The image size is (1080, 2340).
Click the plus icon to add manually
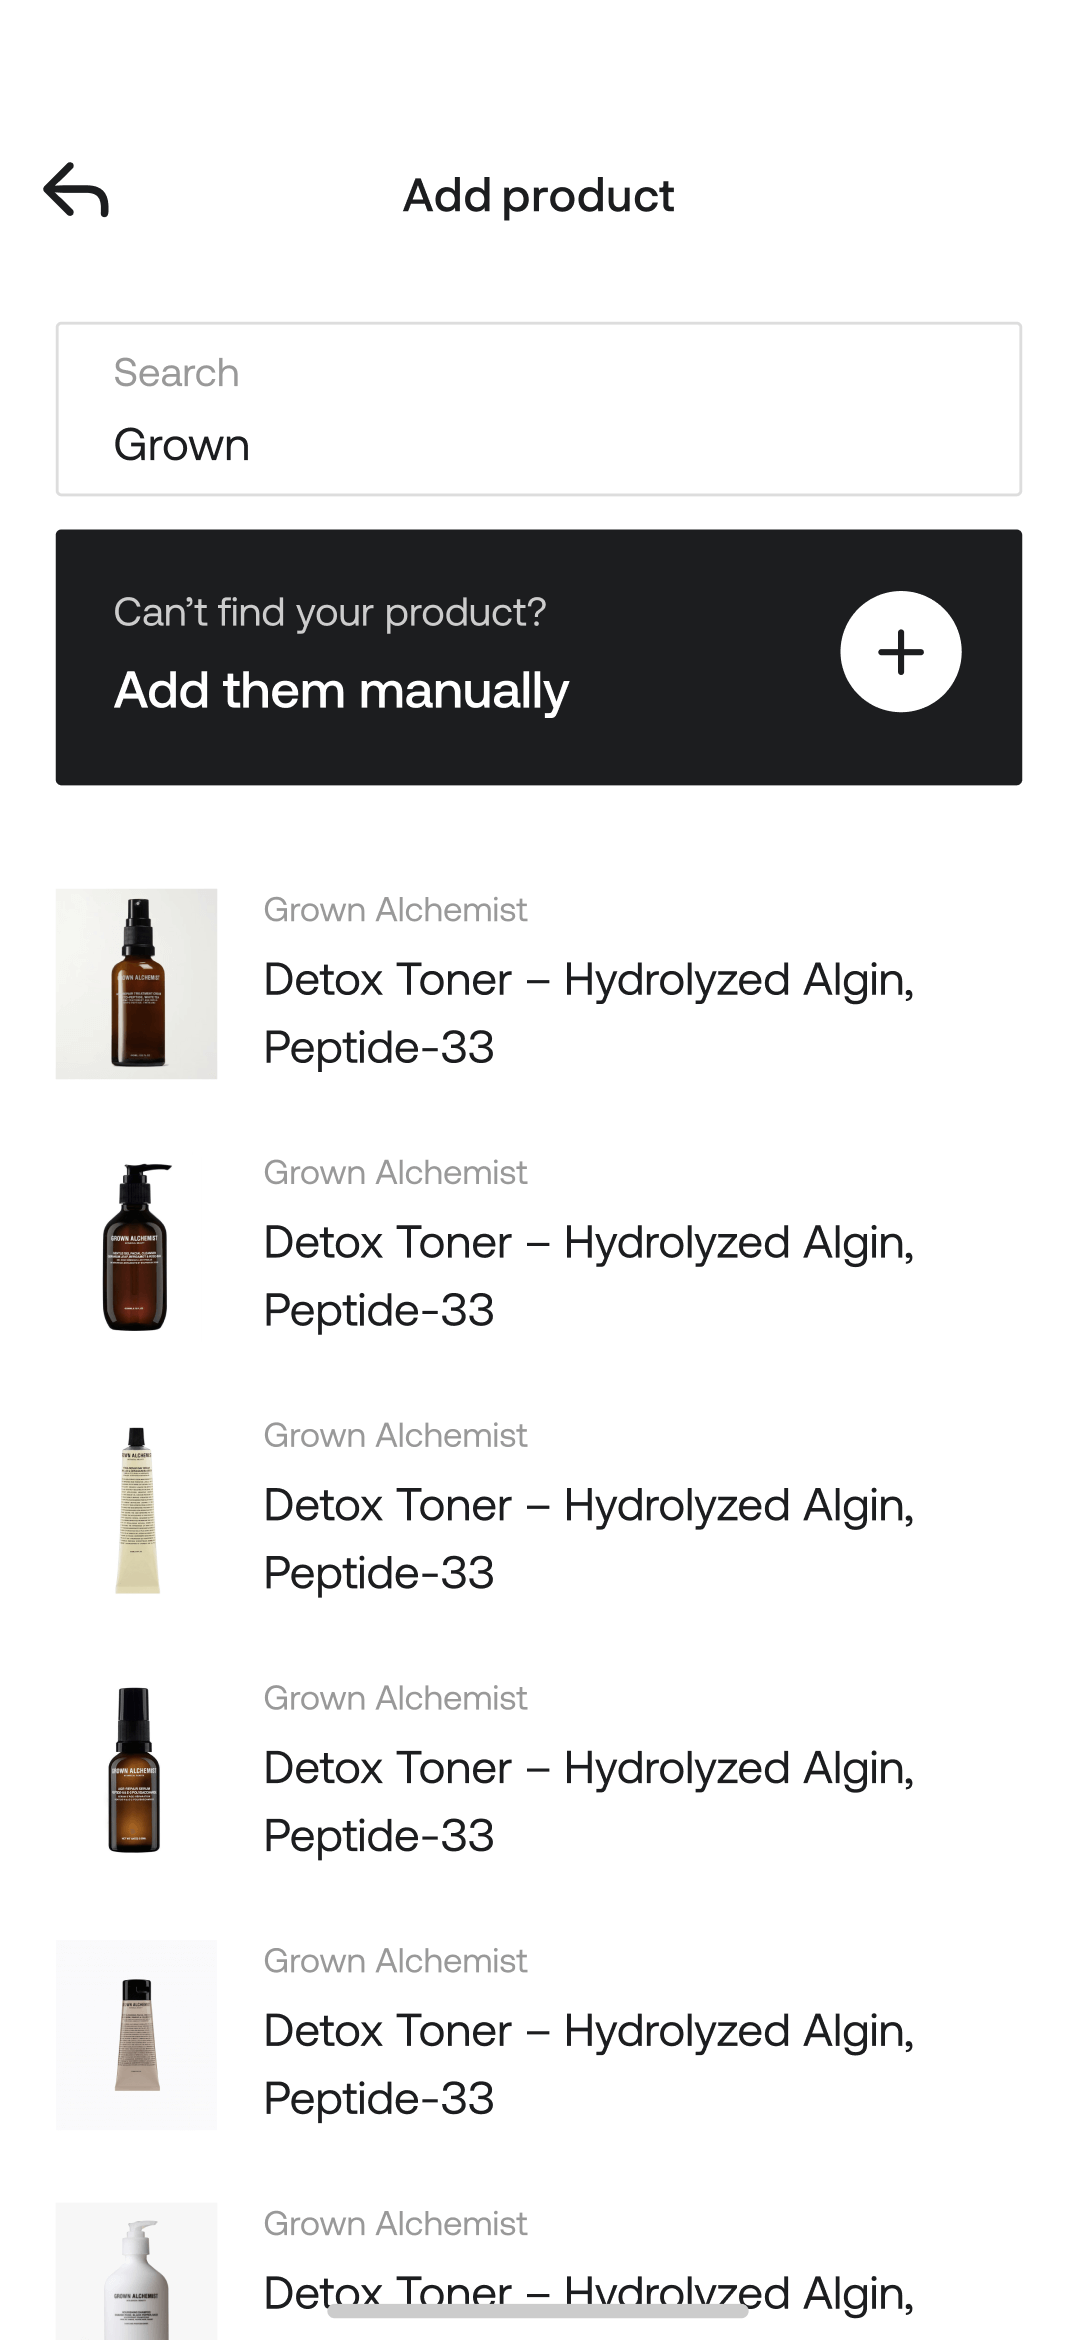tap(900, 652)
